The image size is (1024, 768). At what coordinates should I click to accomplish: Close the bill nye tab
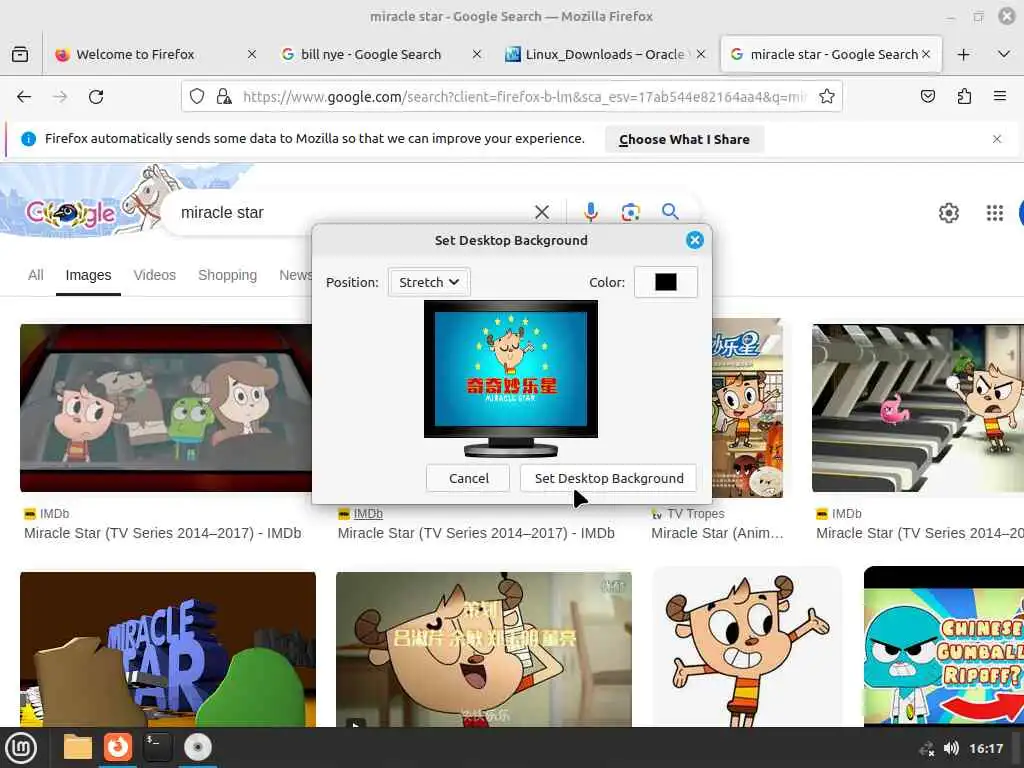click(477, 54)
